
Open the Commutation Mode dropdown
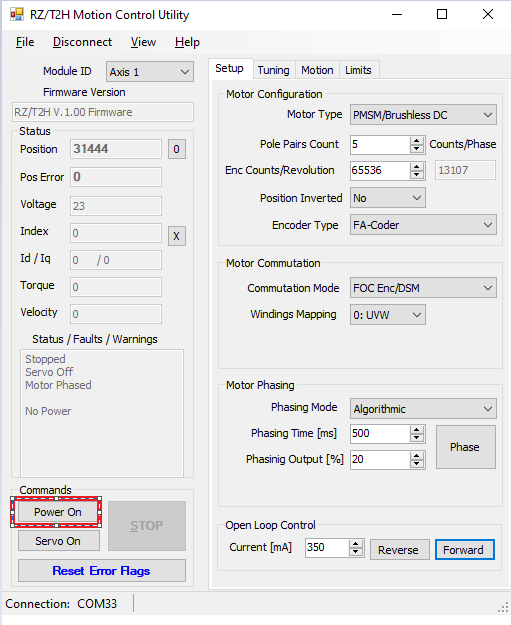pyautogui.click(x=423, y=288)
